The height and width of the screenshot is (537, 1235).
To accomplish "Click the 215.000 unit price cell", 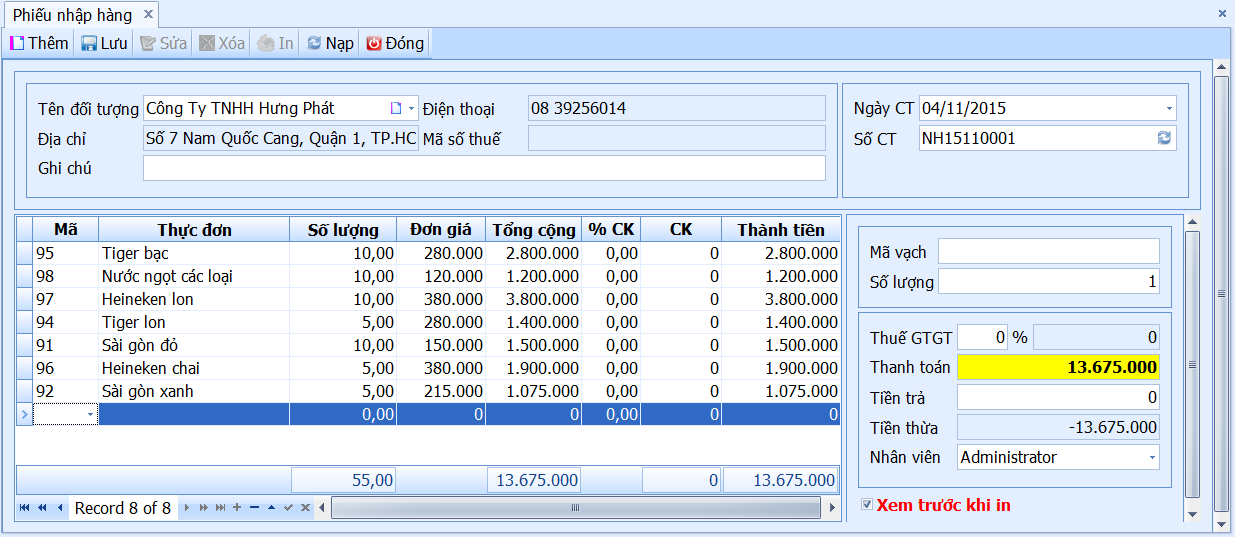I will (441, 391).
